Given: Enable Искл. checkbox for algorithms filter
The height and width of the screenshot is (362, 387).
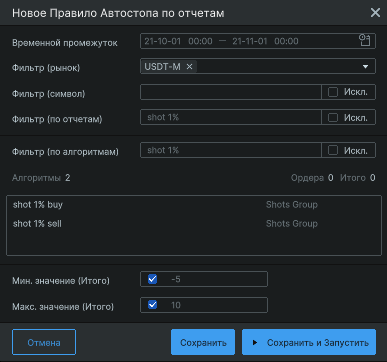Looking at the screenshot, I should pyautogui.click(x=333, y=150).
